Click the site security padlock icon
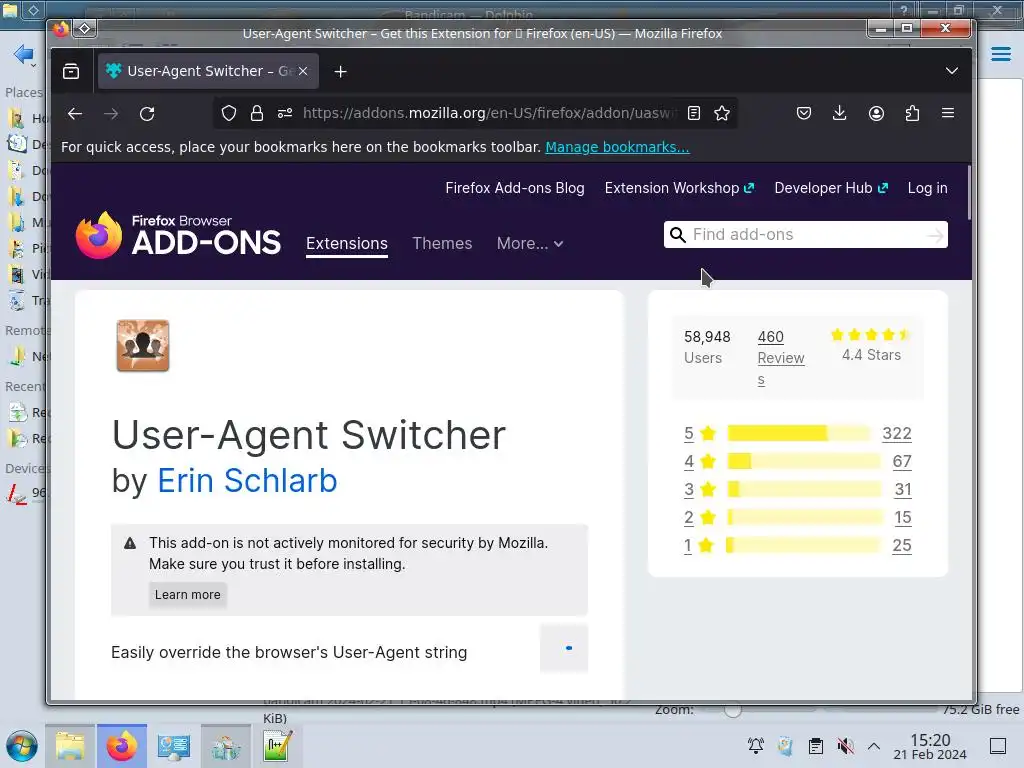 (x=257, y=114)
